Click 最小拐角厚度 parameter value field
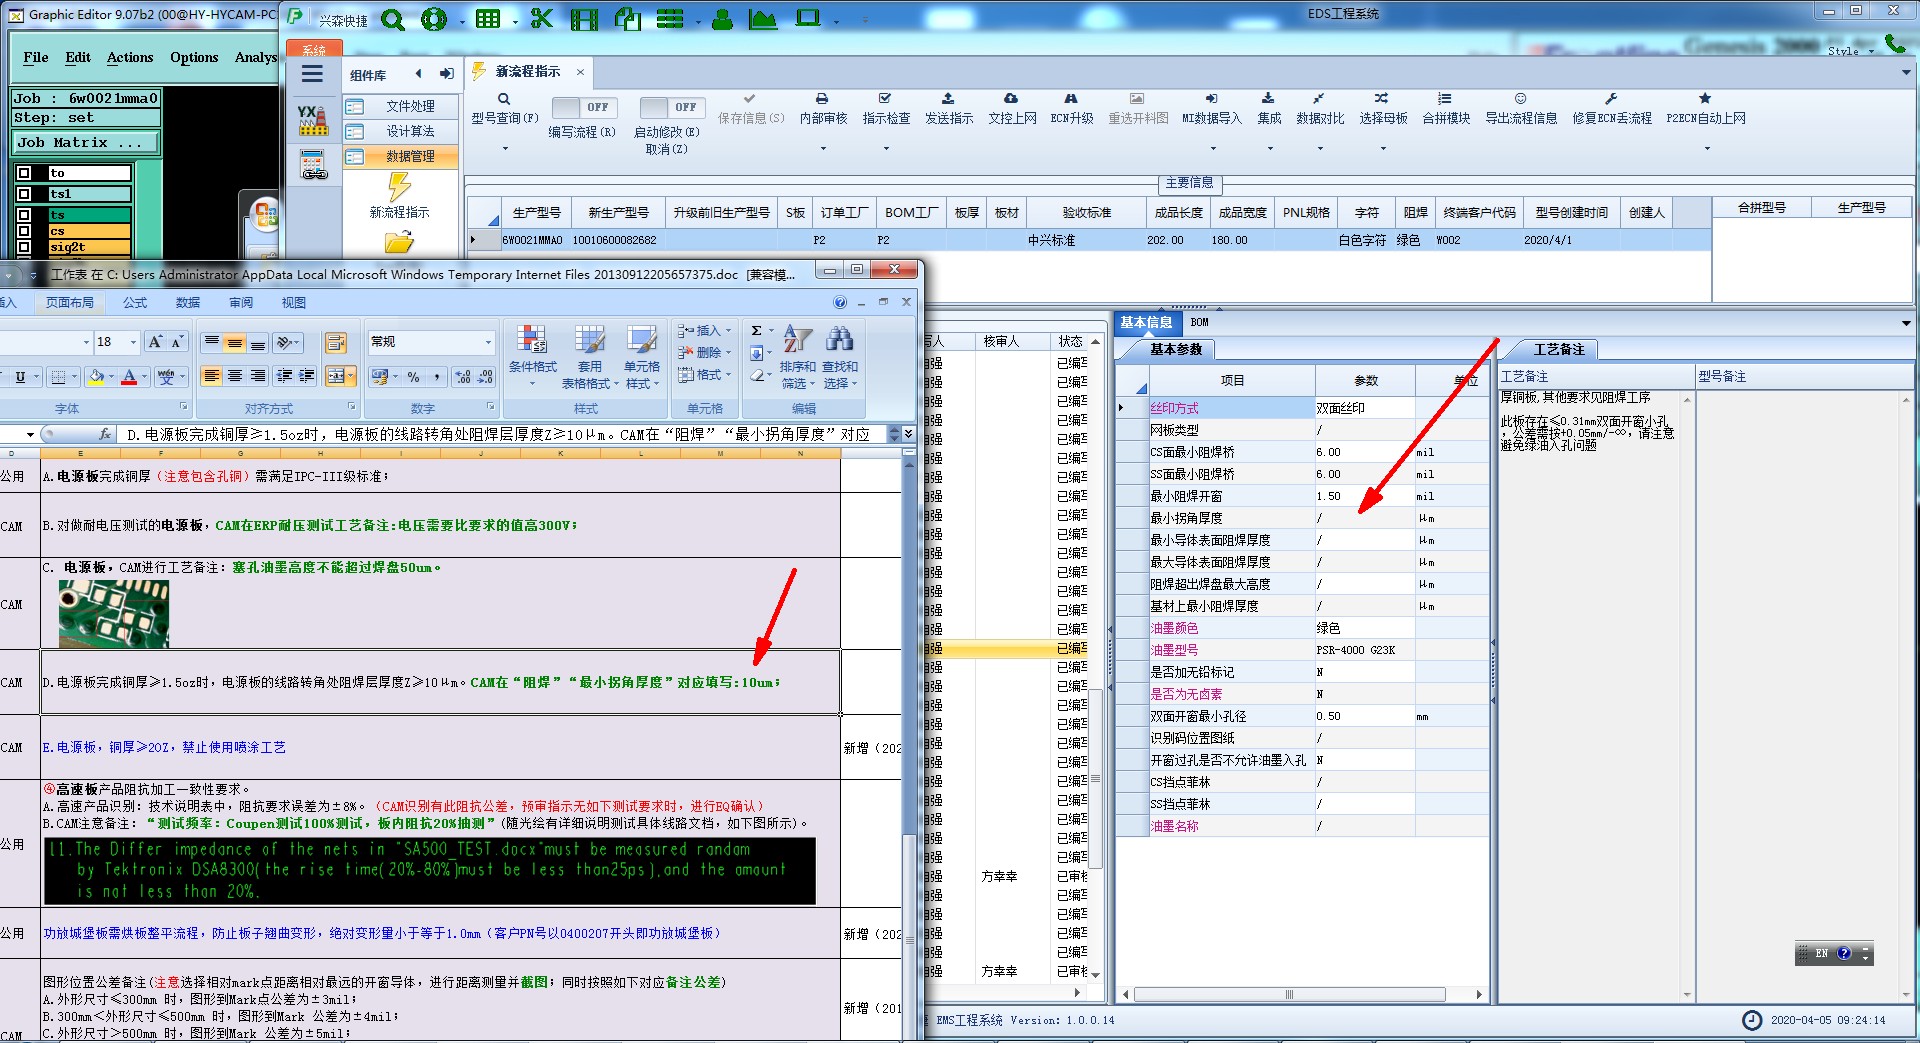The height and width of the screenshot is (1043, 1920). 1365,518
